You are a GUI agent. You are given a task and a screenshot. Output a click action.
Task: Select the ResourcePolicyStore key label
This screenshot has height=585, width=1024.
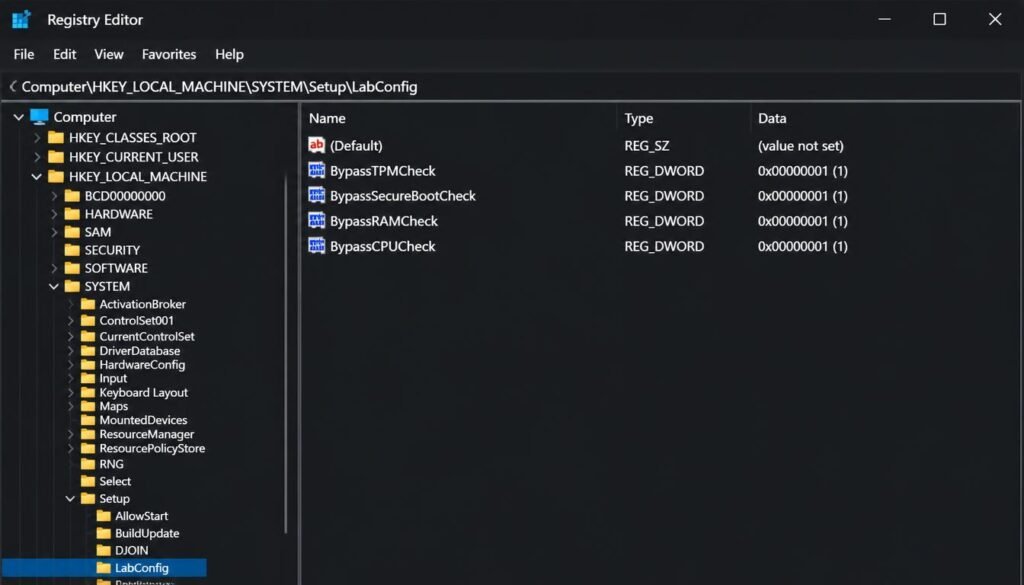coord(152,449)
